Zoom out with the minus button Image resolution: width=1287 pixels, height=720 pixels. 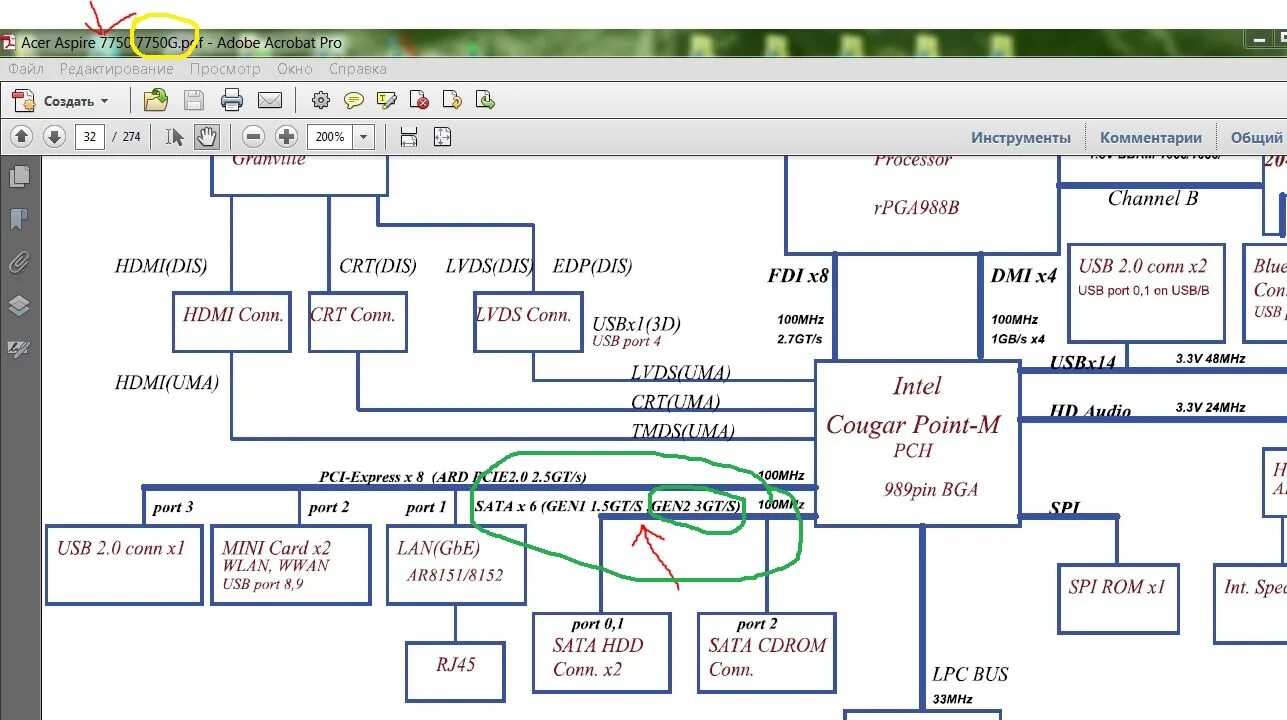point(254,137)
